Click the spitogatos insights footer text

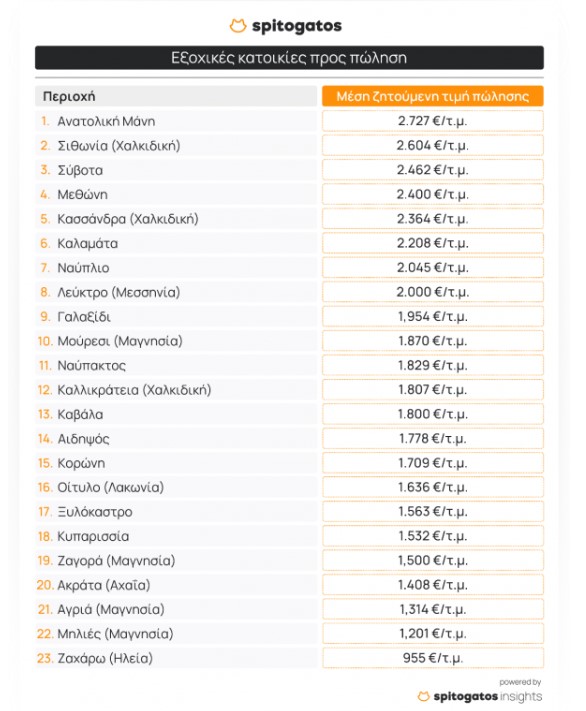pos(488,696)
